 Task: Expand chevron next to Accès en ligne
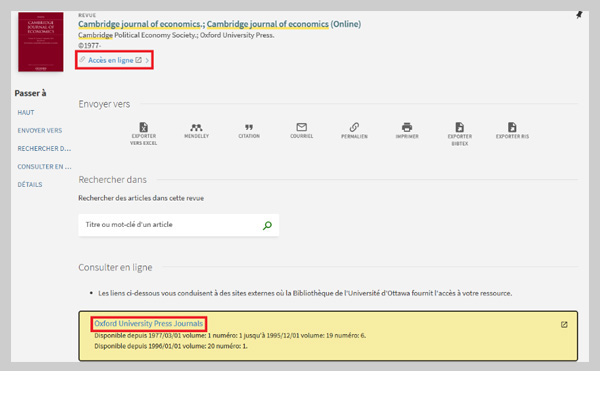coord(147,60)
